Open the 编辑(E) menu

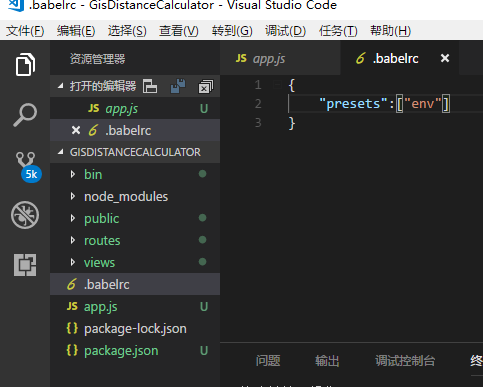click(76, 31)
